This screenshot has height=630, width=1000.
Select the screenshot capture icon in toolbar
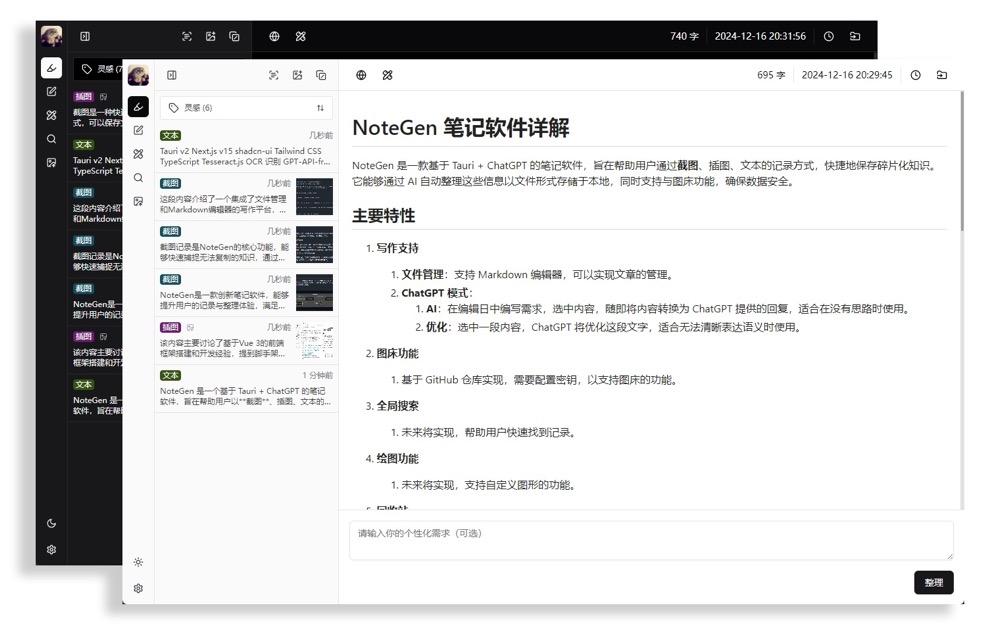(x=273, y=75)
